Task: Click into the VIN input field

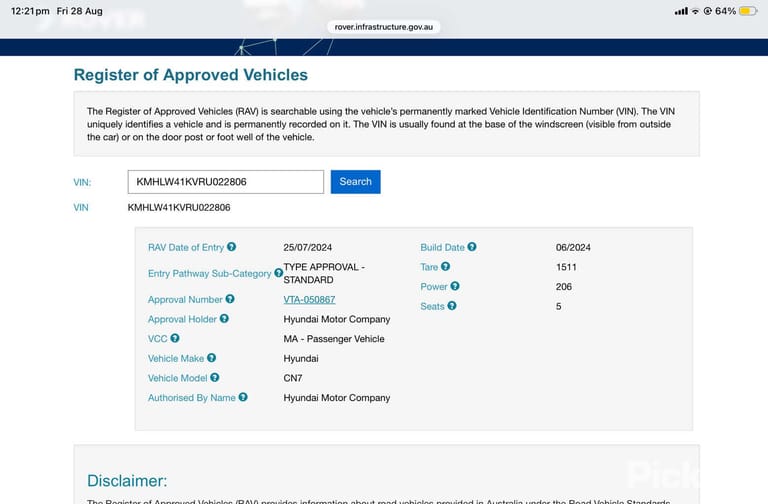Action: [x=226, y=182]
